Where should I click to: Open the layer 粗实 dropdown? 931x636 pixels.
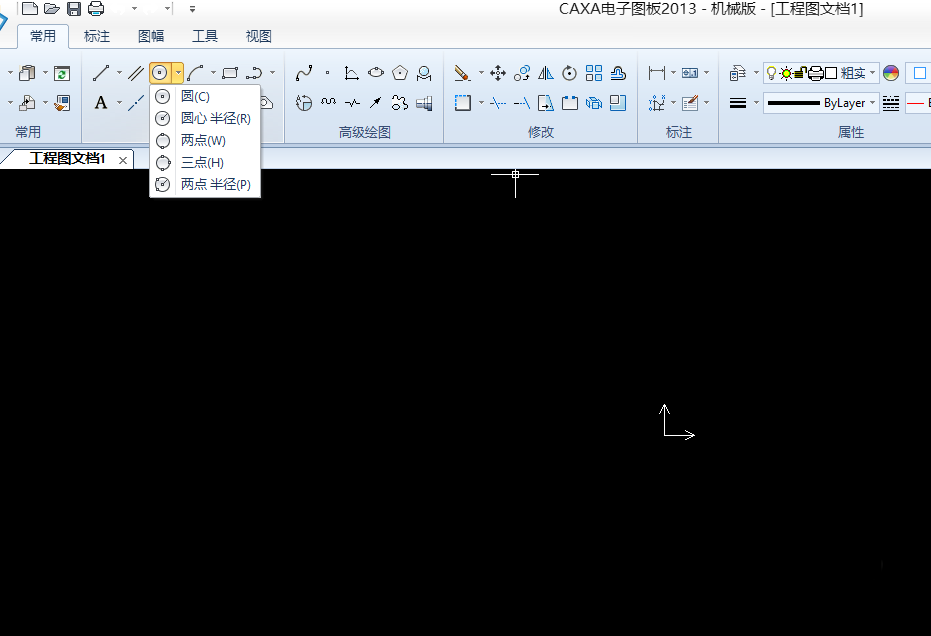[x=872, y=73]
